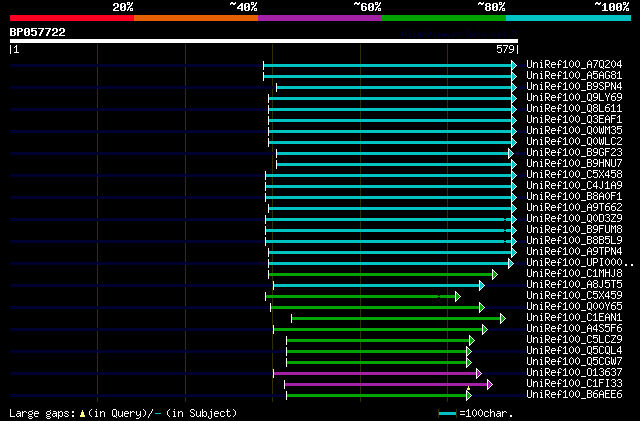The height and width of the screenshot is (421, 640).
Task: Click the UniRef100_B9FUM8 label
Action: [x=574, y=230]
